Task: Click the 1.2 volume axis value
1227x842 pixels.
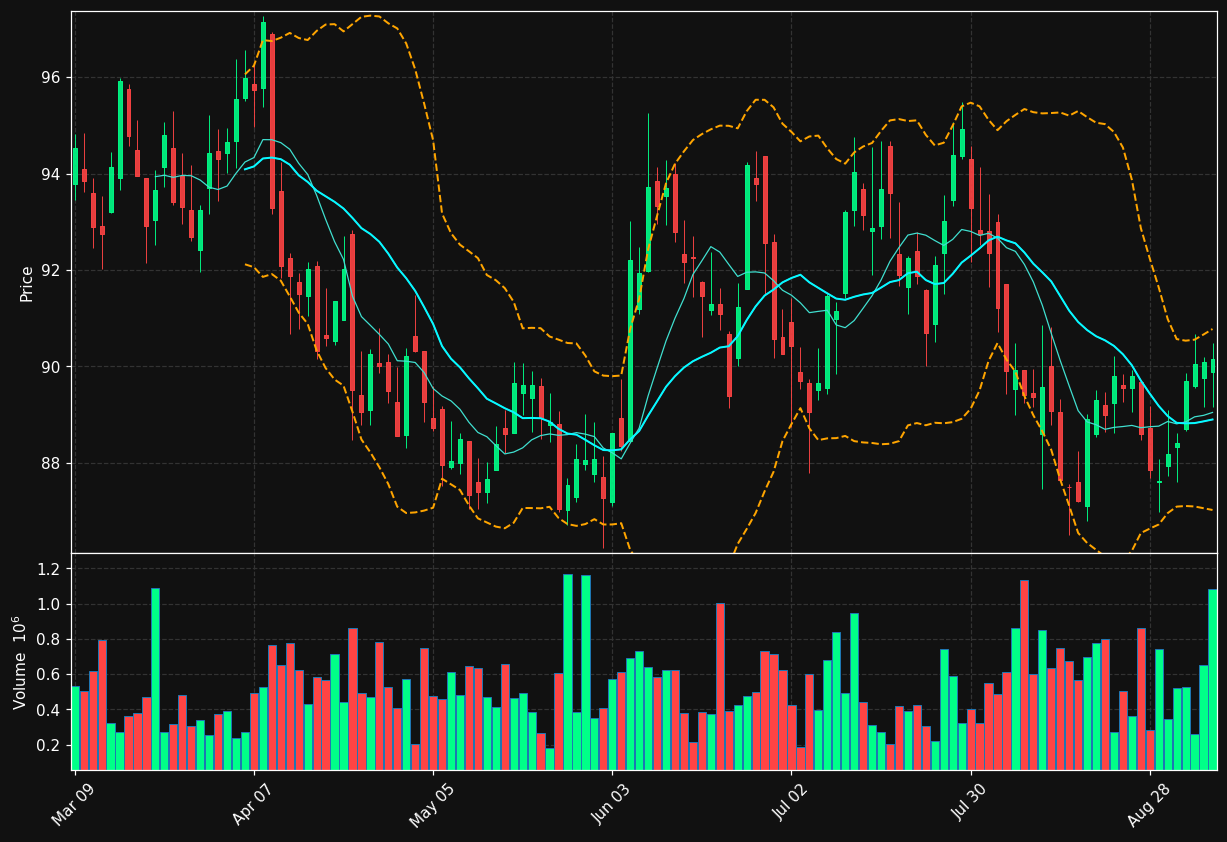Action: (x=50, y=569)
